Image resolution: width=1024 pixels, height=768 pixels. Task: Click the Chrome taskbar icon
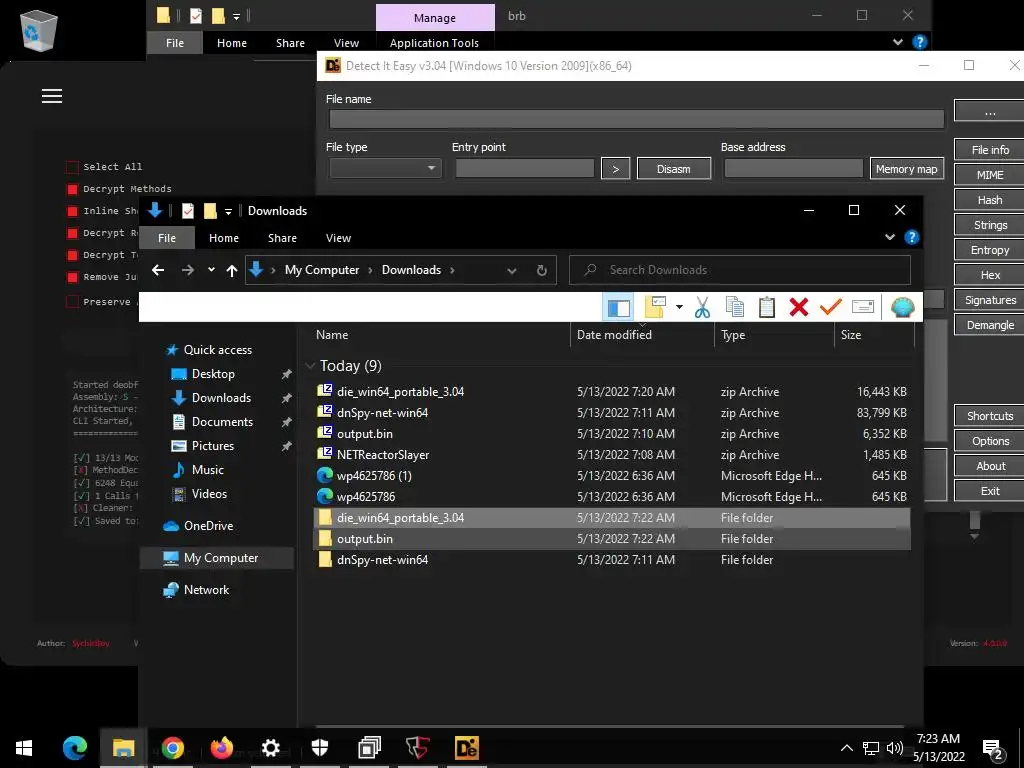[172, 748]
